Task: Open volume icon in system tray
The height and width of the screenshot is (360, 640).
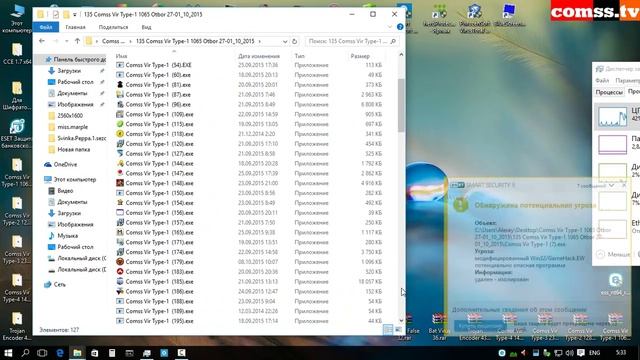Action: click(x=569, y=353)
